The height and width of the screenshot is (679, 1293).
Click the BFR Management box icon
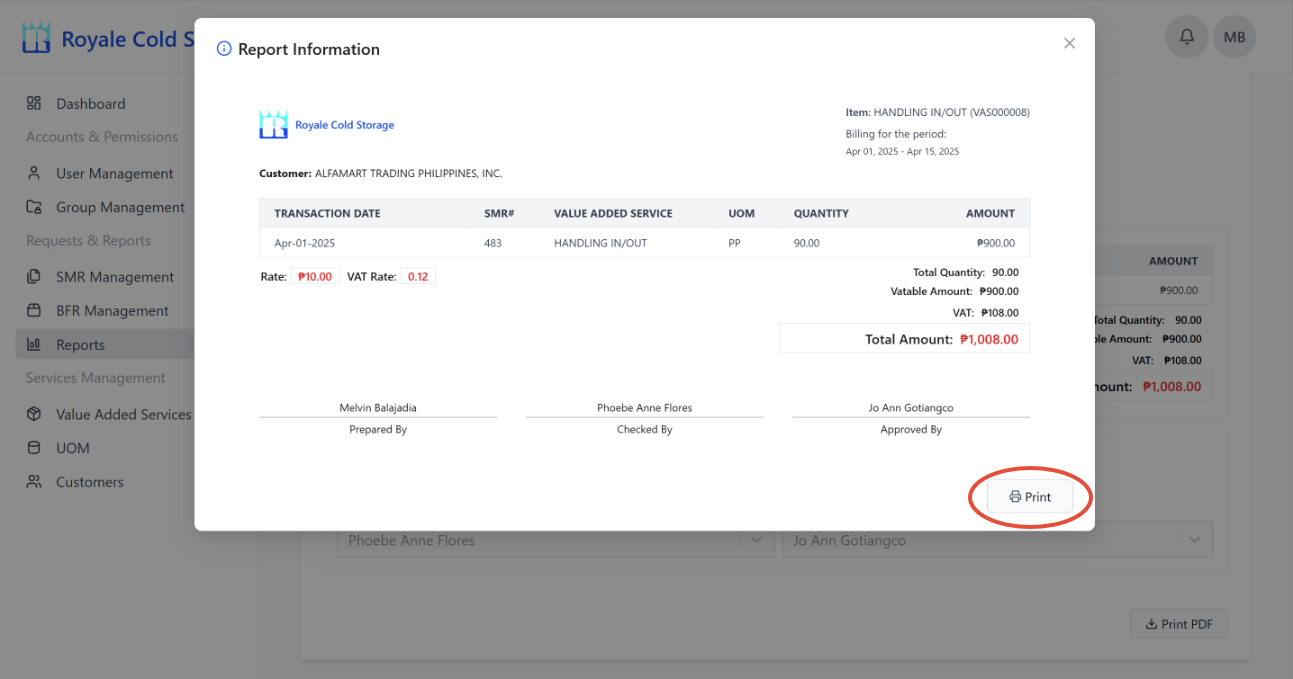pos(34,310)
